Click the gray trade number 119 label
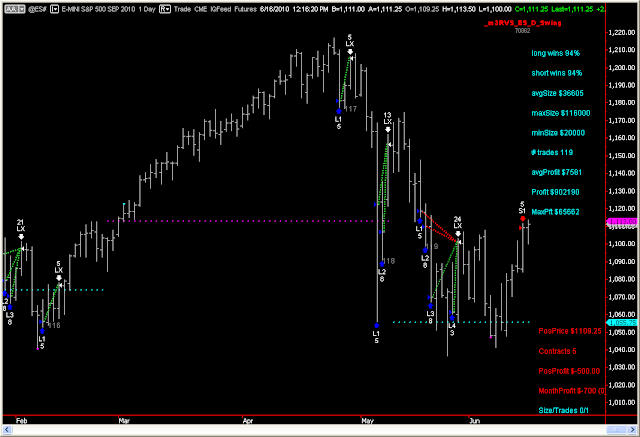The height and width of the screenshot is (437, 640). pyautogui.click(x=433, y=246)
